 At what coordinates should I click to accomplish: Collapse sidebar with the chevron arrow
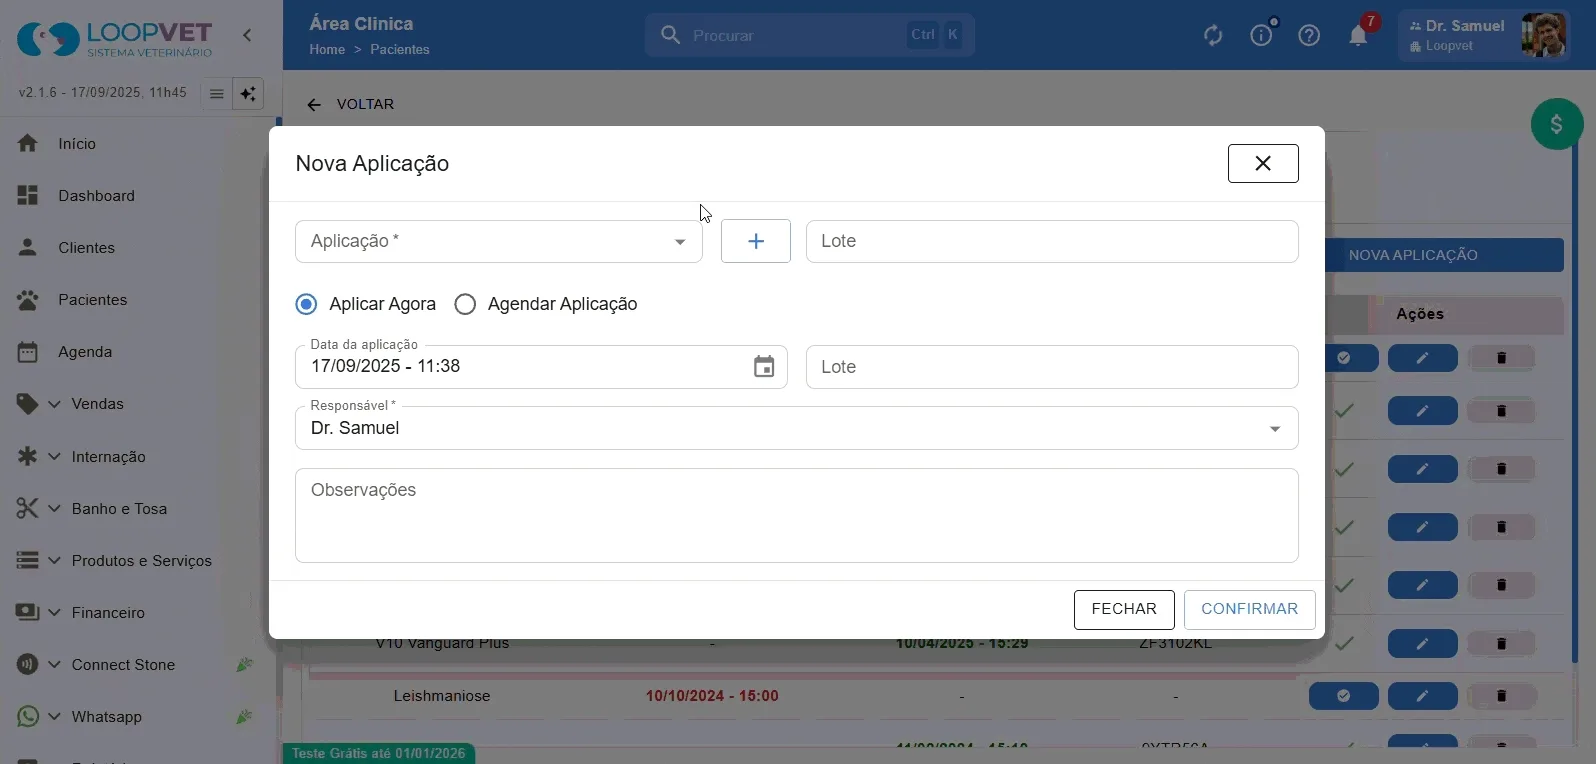(247, 35)
